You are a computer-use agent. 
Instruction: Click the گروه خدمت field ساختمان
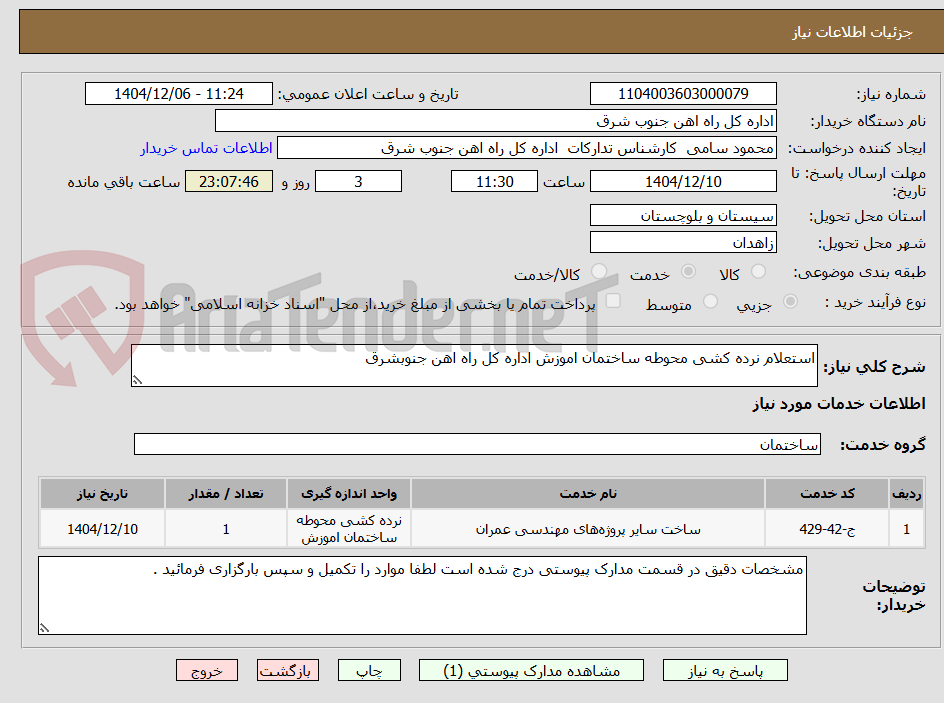tap(477, 444)
